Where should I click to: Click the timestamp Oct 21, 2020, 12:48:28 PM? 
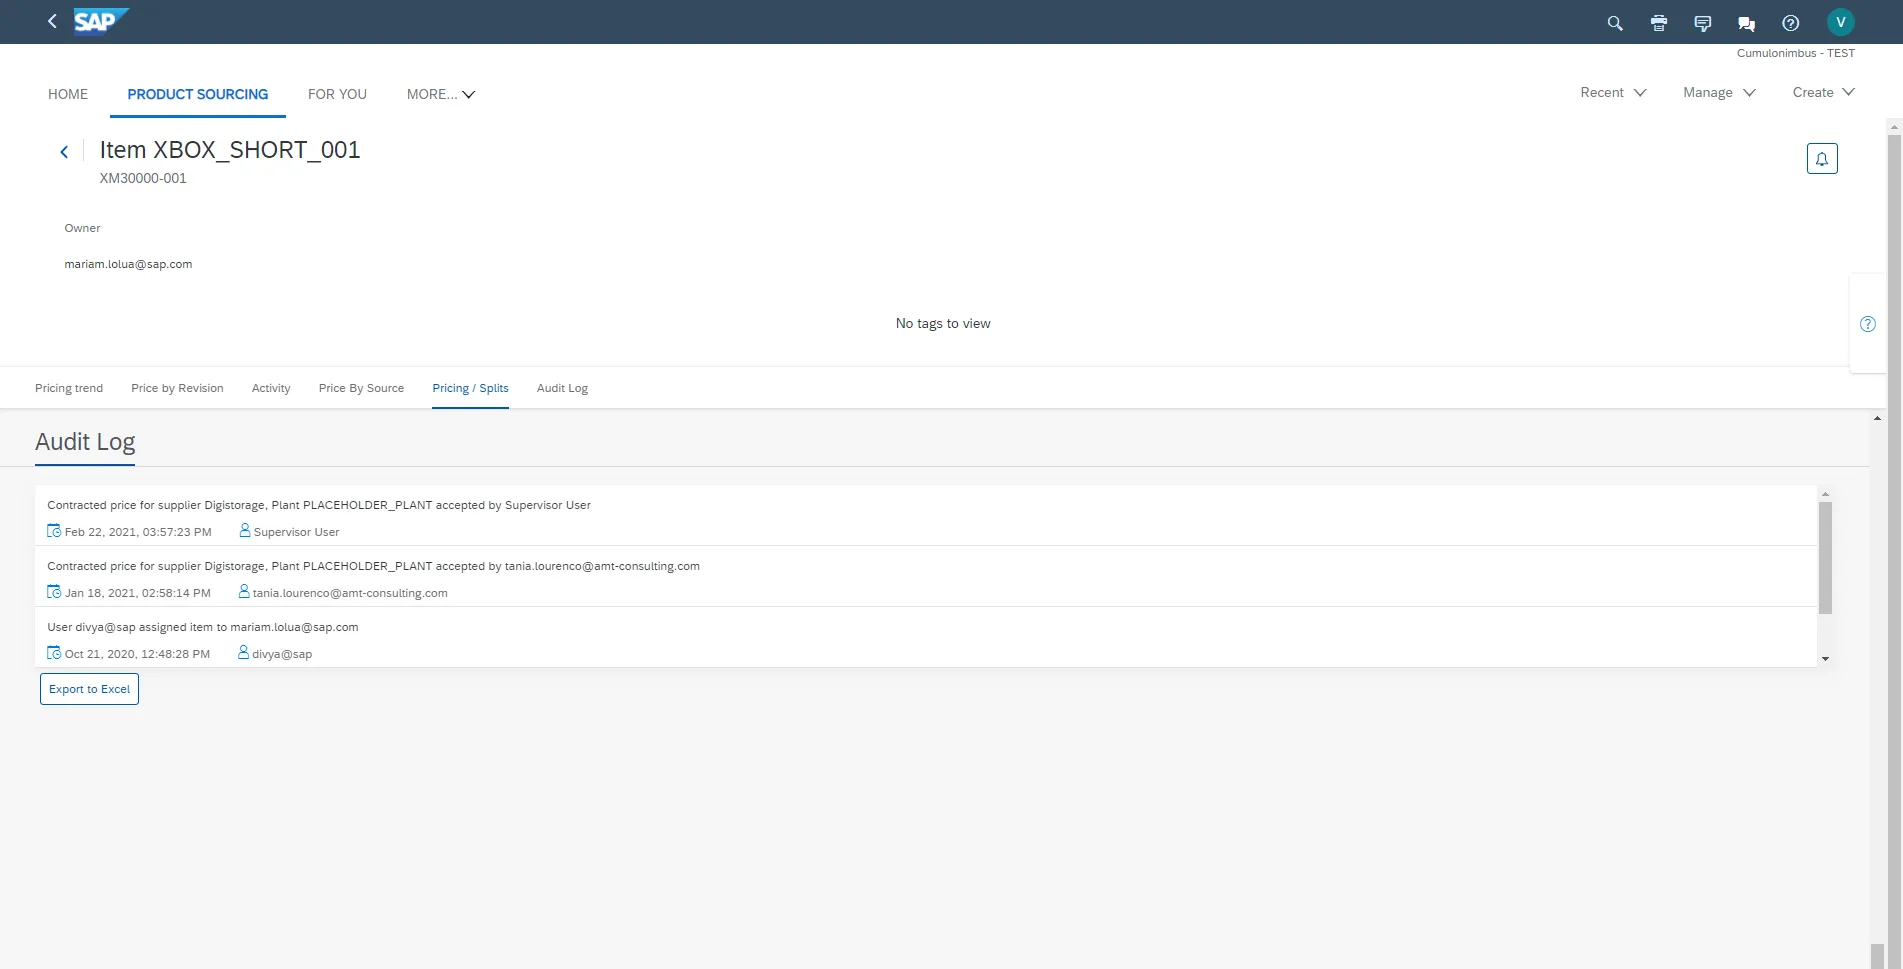138,654
